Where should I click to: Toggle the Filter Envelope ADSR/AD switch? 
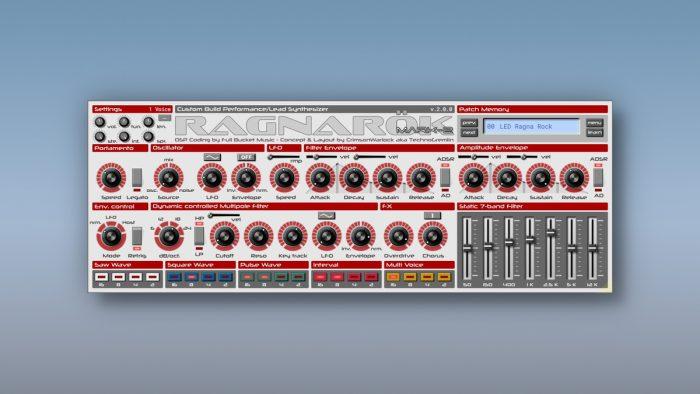[445, 177]
